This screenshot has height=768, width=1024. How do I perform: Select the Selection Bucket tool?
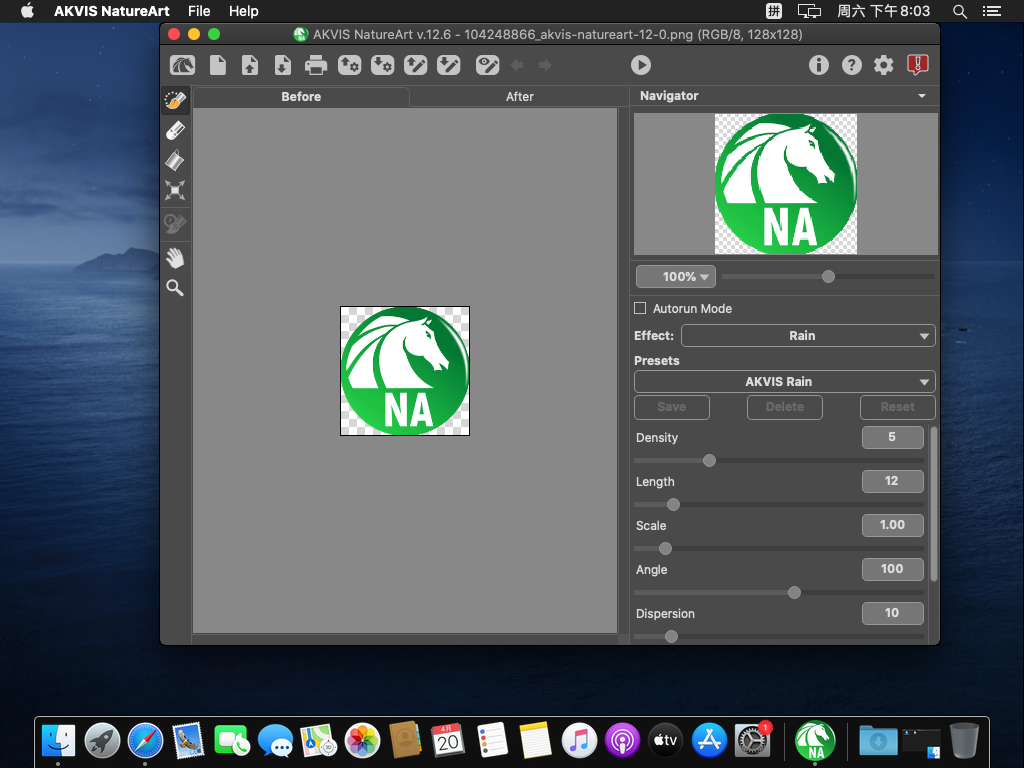coord(175,161)
